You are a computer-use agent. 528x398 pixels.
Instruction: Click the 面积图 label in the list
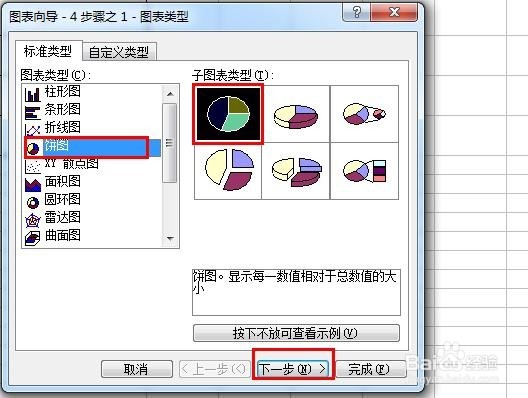click(x=63, y=181)
